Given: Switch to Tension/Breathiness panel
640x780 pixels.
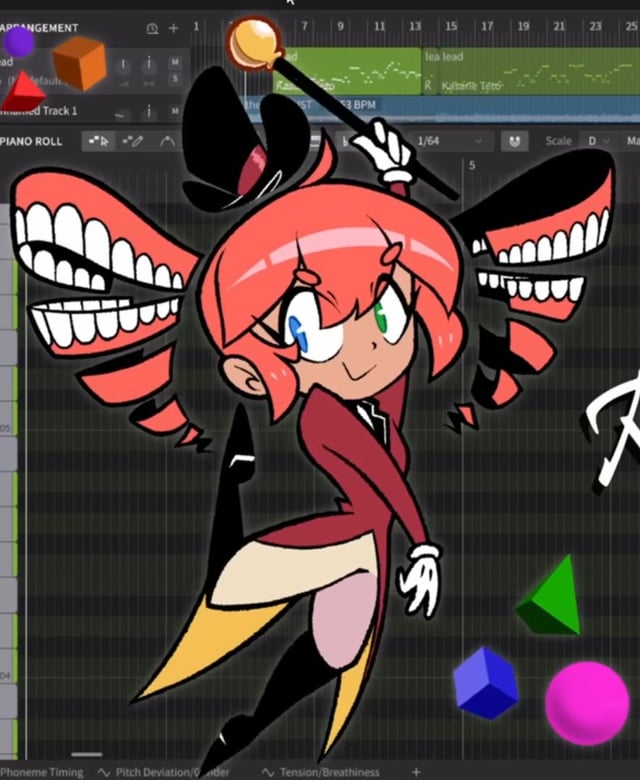Looking at the screenshot, I should pos(321,772).
